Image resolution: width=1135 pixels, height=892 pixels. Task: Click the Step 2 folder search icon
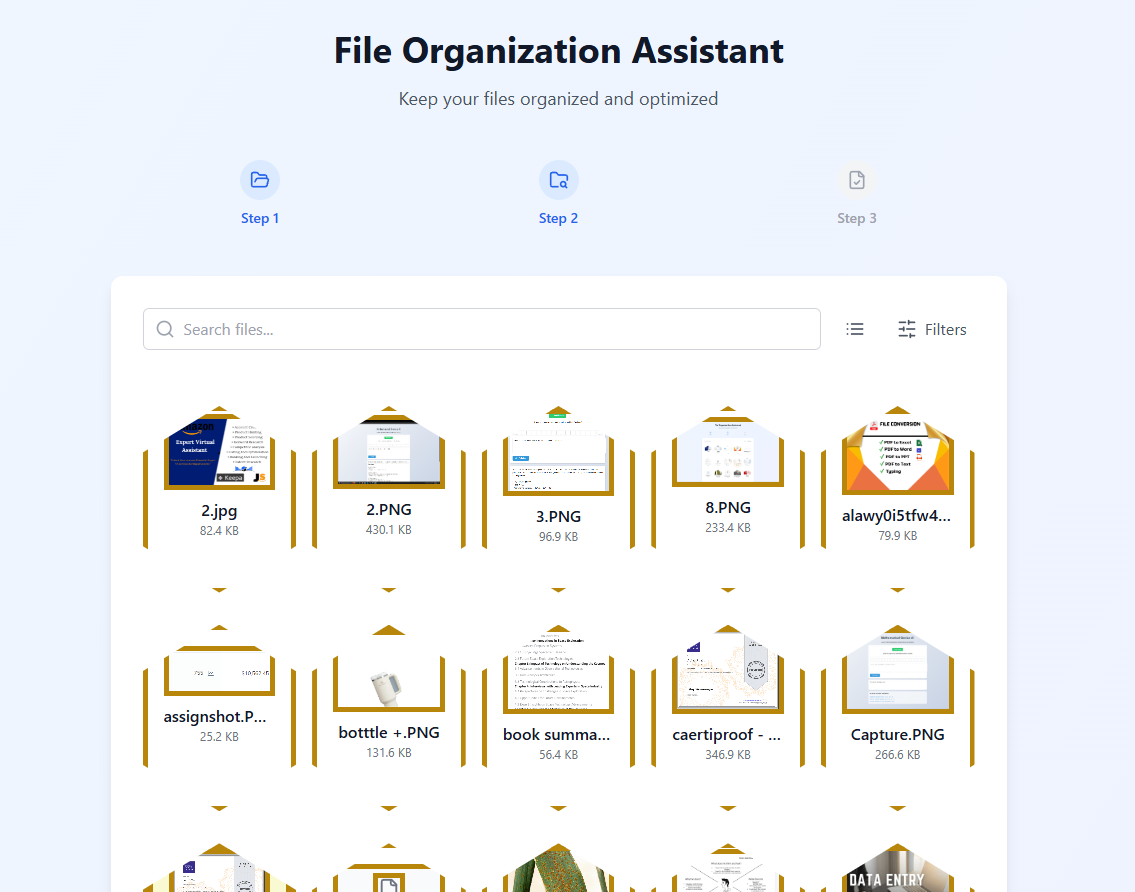[x=558, y=180]
